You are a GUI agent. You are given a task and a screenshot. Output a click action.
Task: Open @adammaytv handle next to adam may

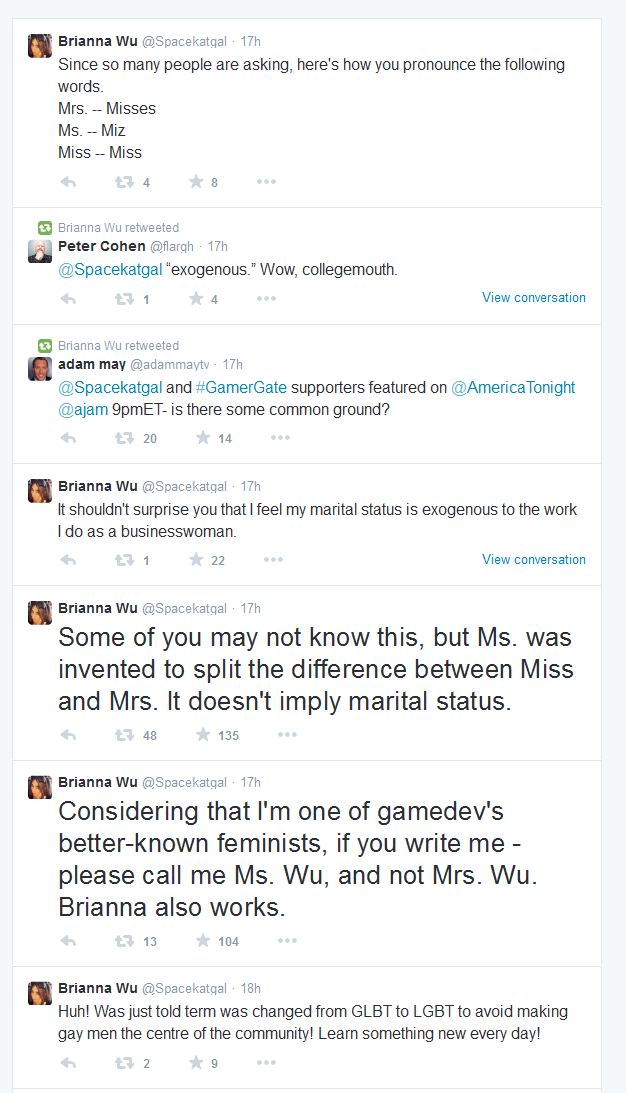[x=169, y=365]
